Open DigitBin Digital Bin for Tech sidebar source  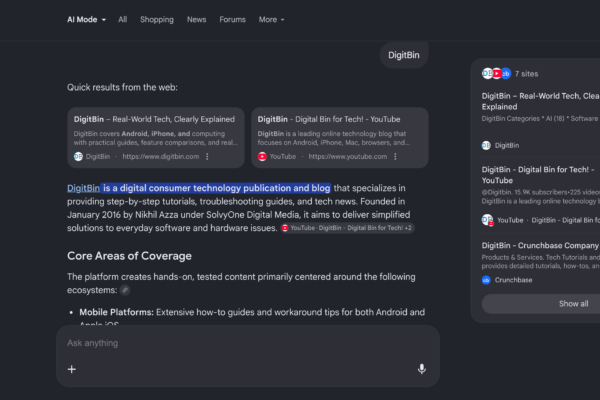(x=538, y=175)
